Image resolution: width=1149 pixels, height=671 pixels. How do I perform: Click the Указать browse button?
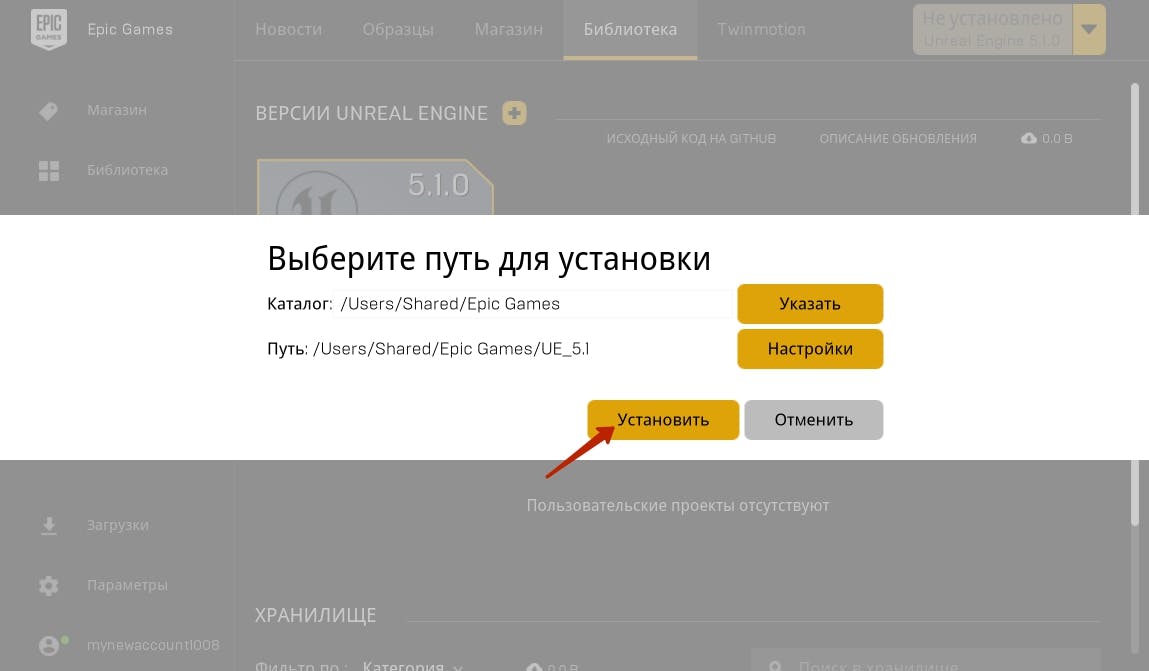(x=810, y=303)
